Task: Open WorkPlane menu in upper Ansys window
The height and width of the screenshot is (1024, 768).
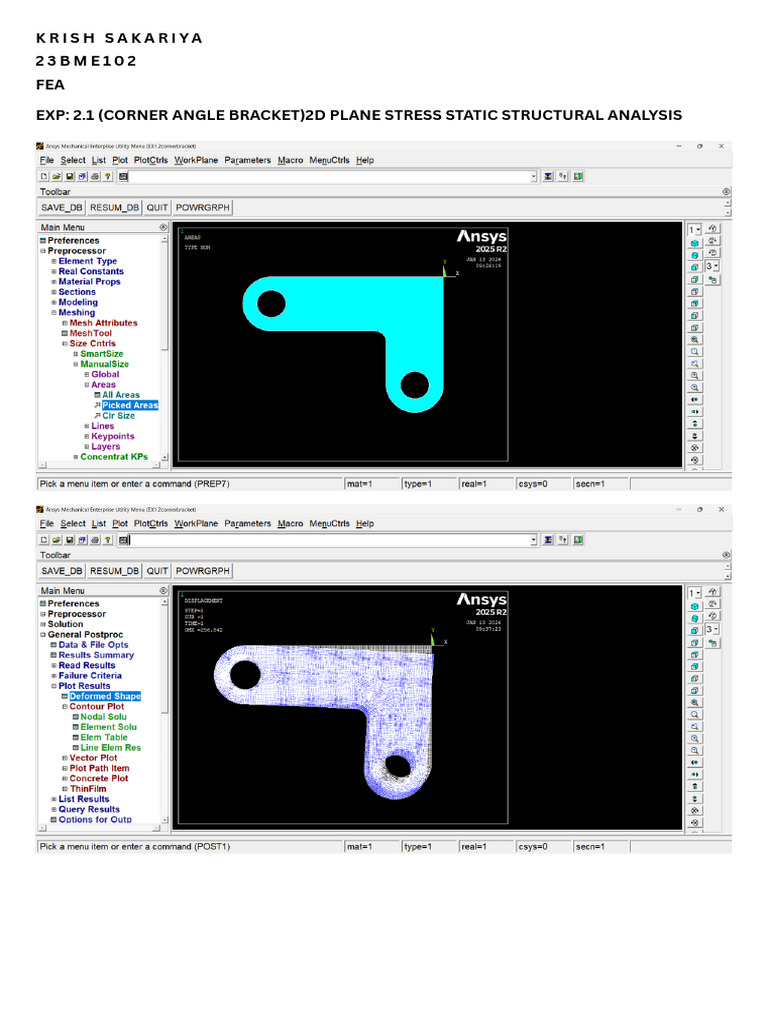Action: point(196,160)
